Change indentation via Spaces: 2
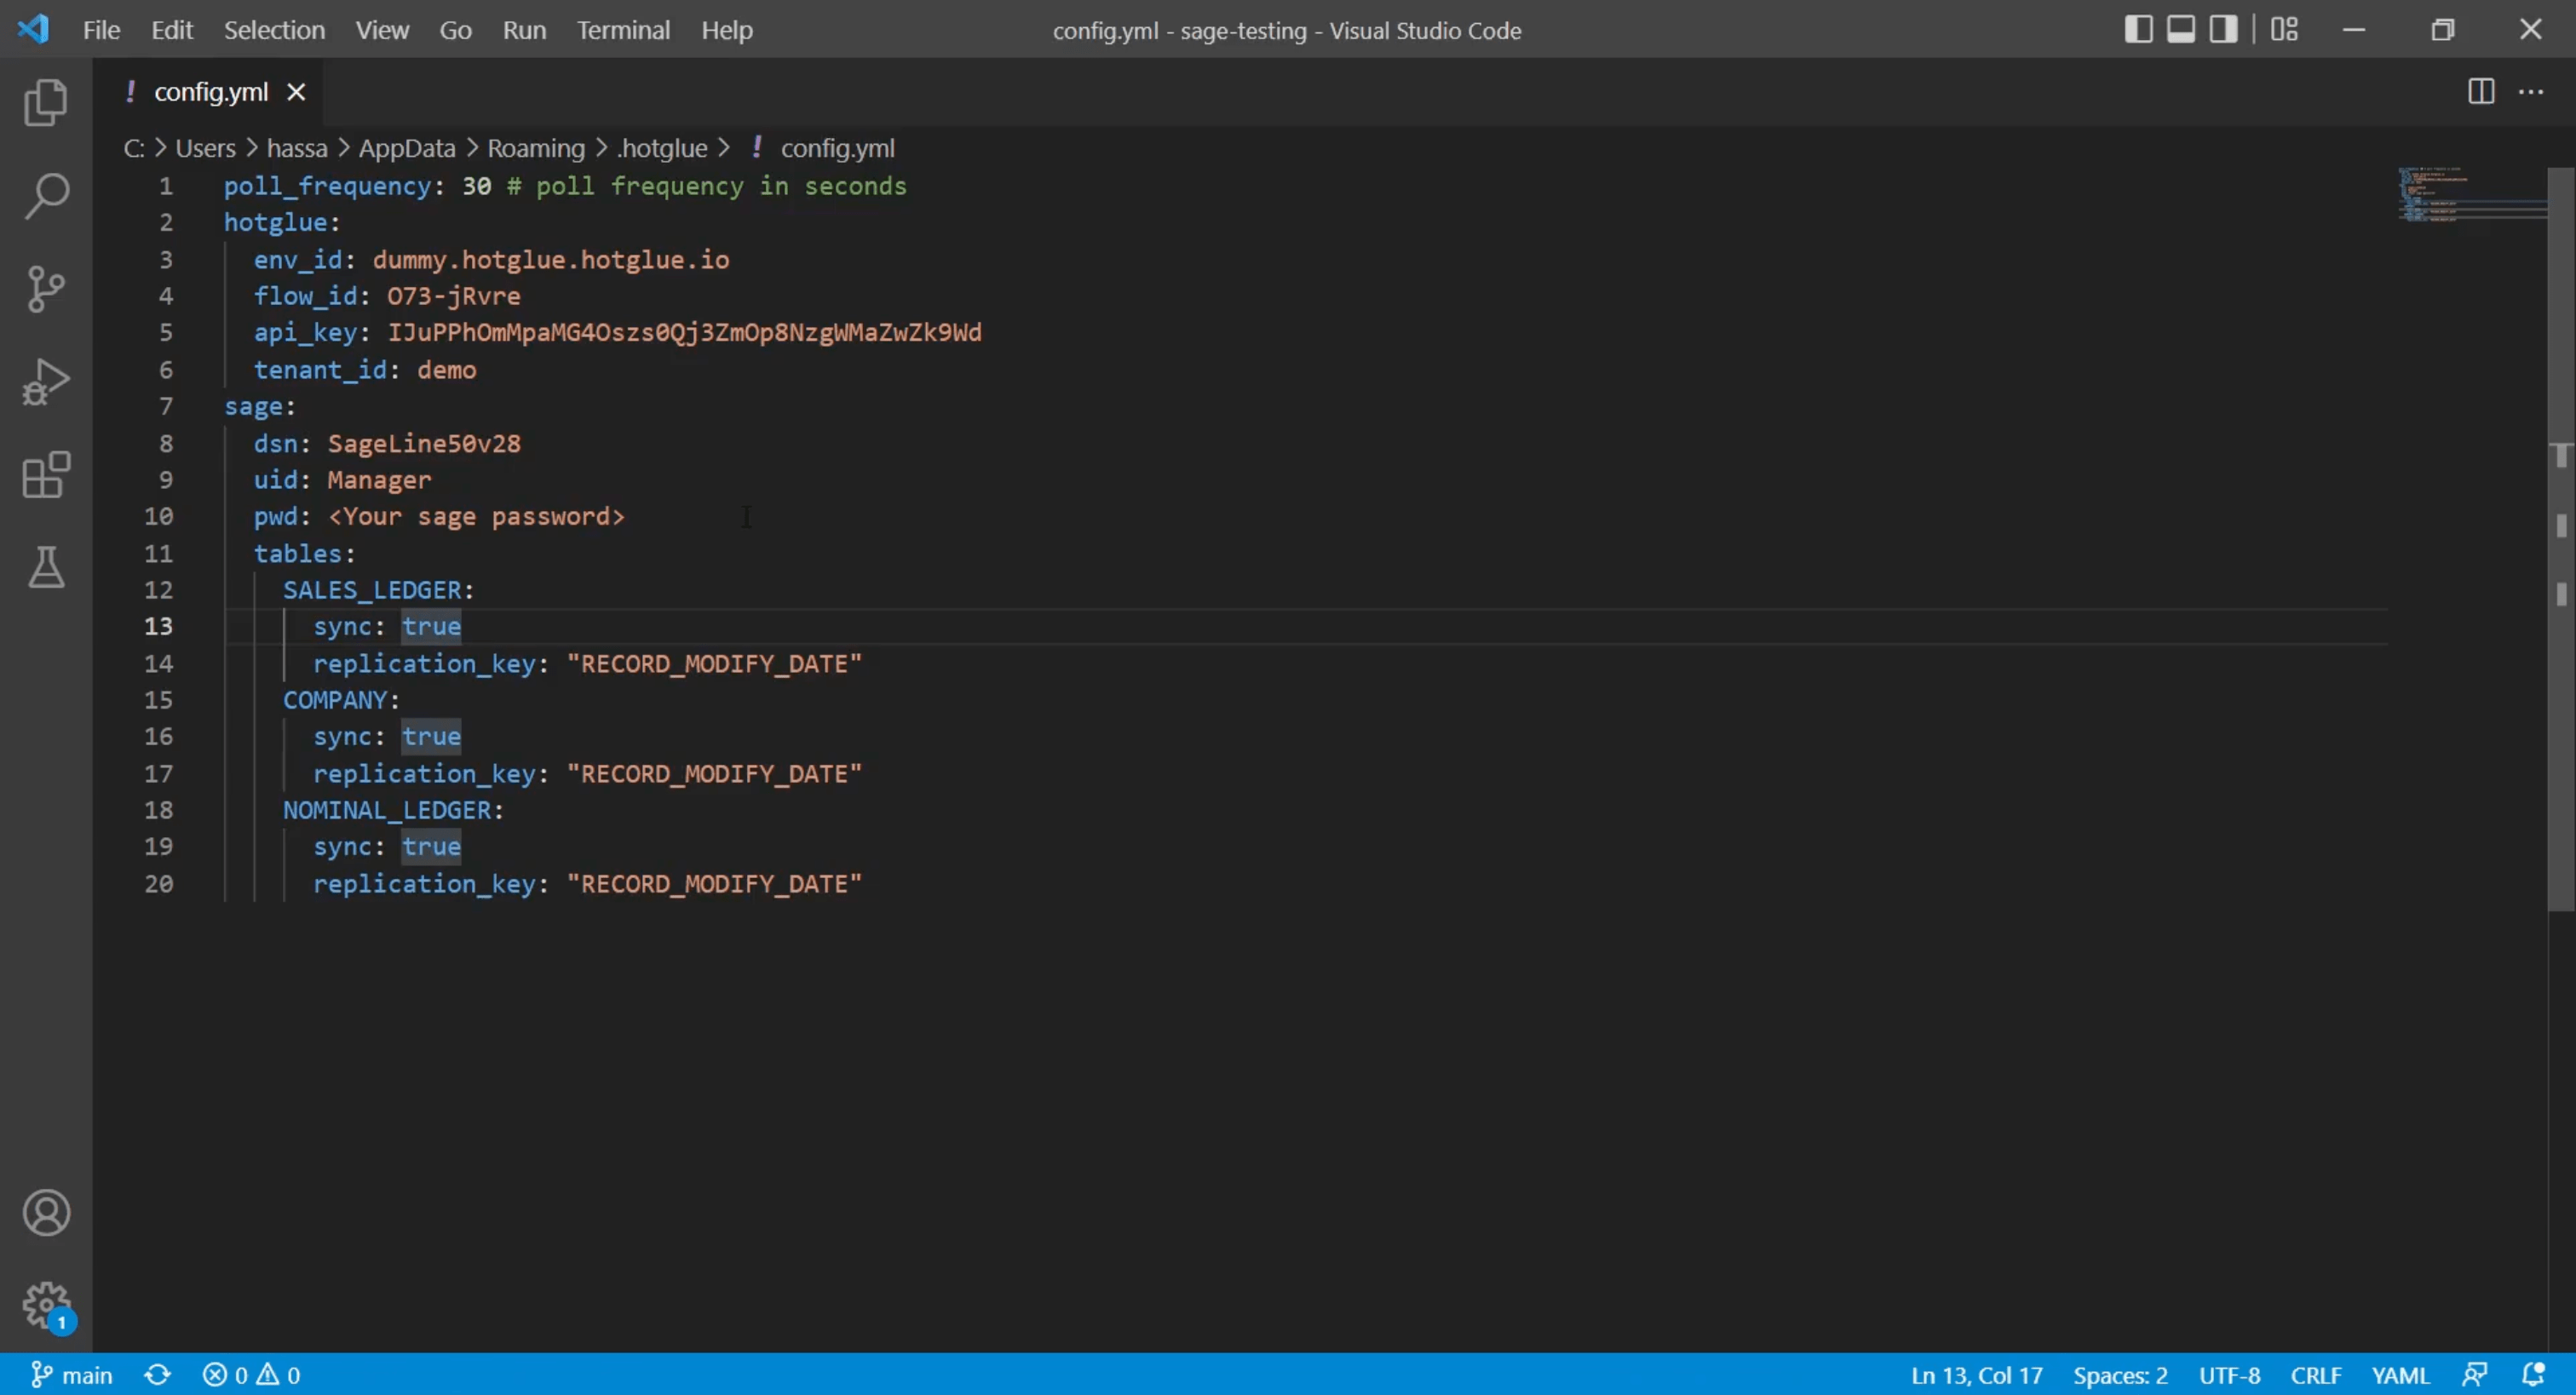 pos(2120,1375)
